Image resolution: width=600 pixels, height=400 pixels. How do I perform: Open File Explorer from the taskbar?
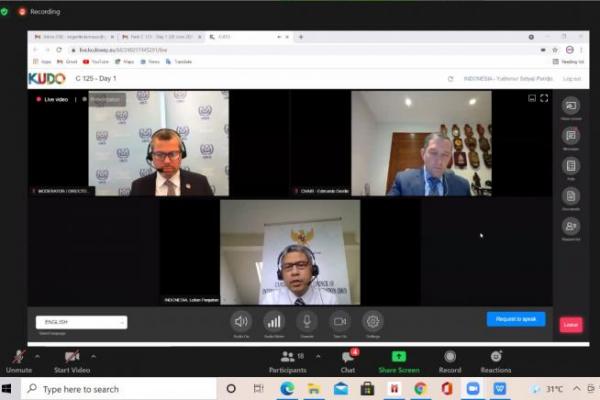[x=314, y=389]
